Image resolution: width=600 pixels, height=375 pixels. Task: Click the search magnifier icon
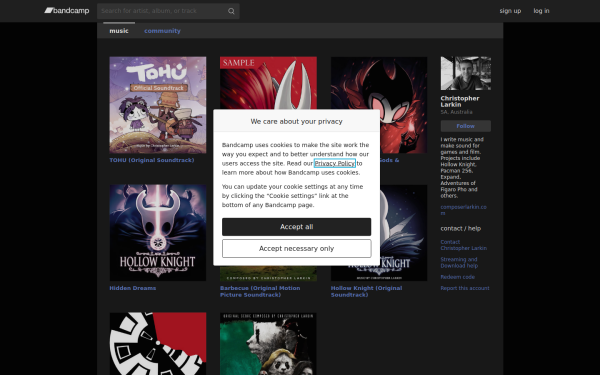click(231, 11)
